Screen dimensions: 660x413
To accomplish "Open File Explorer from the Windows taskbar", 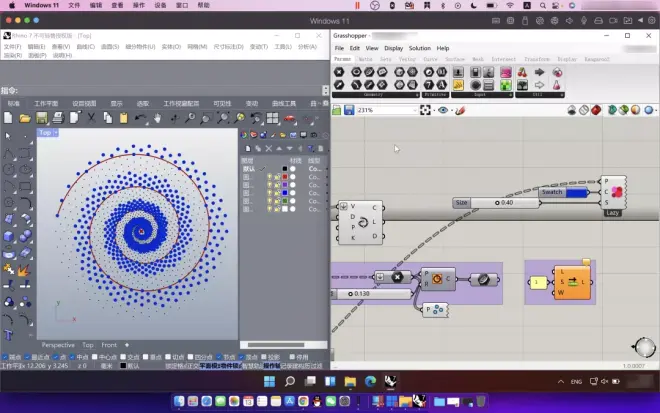I will pyautogui.click(x=350, y=381).
